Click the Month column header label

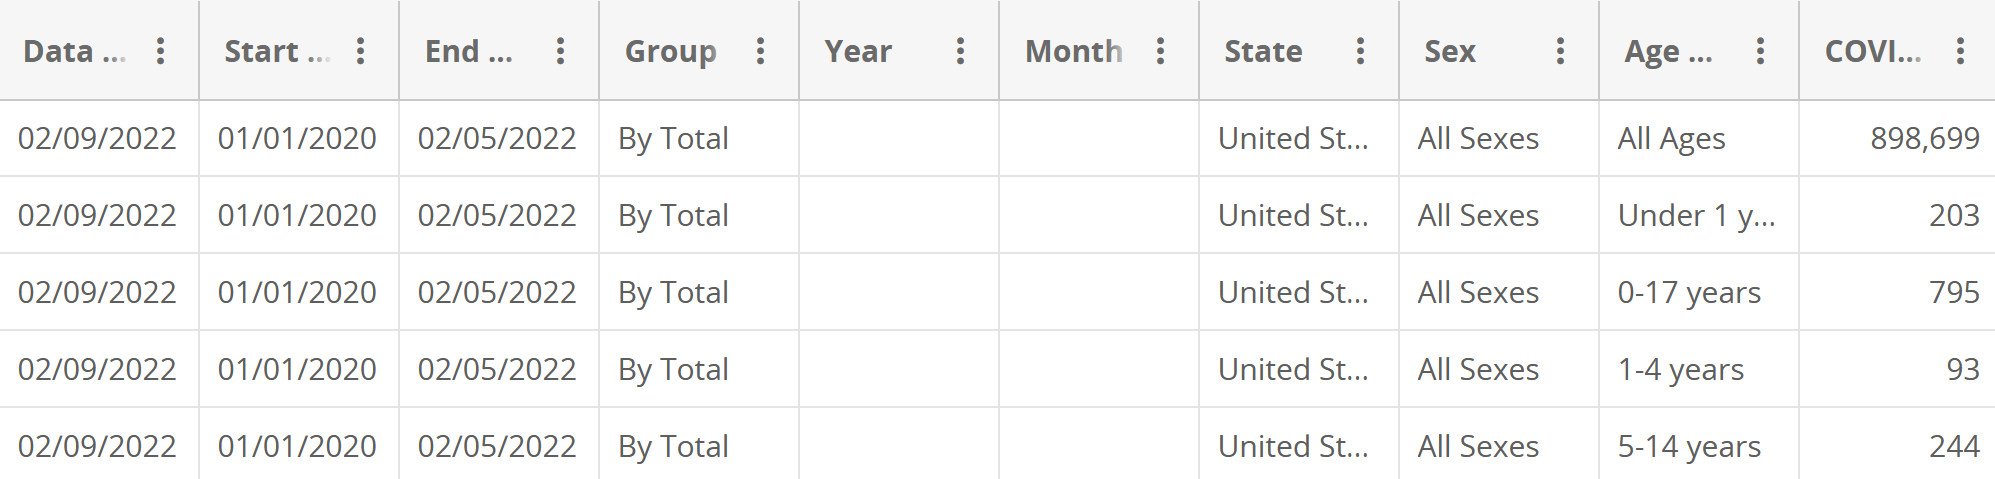[x=1073, y=51]
